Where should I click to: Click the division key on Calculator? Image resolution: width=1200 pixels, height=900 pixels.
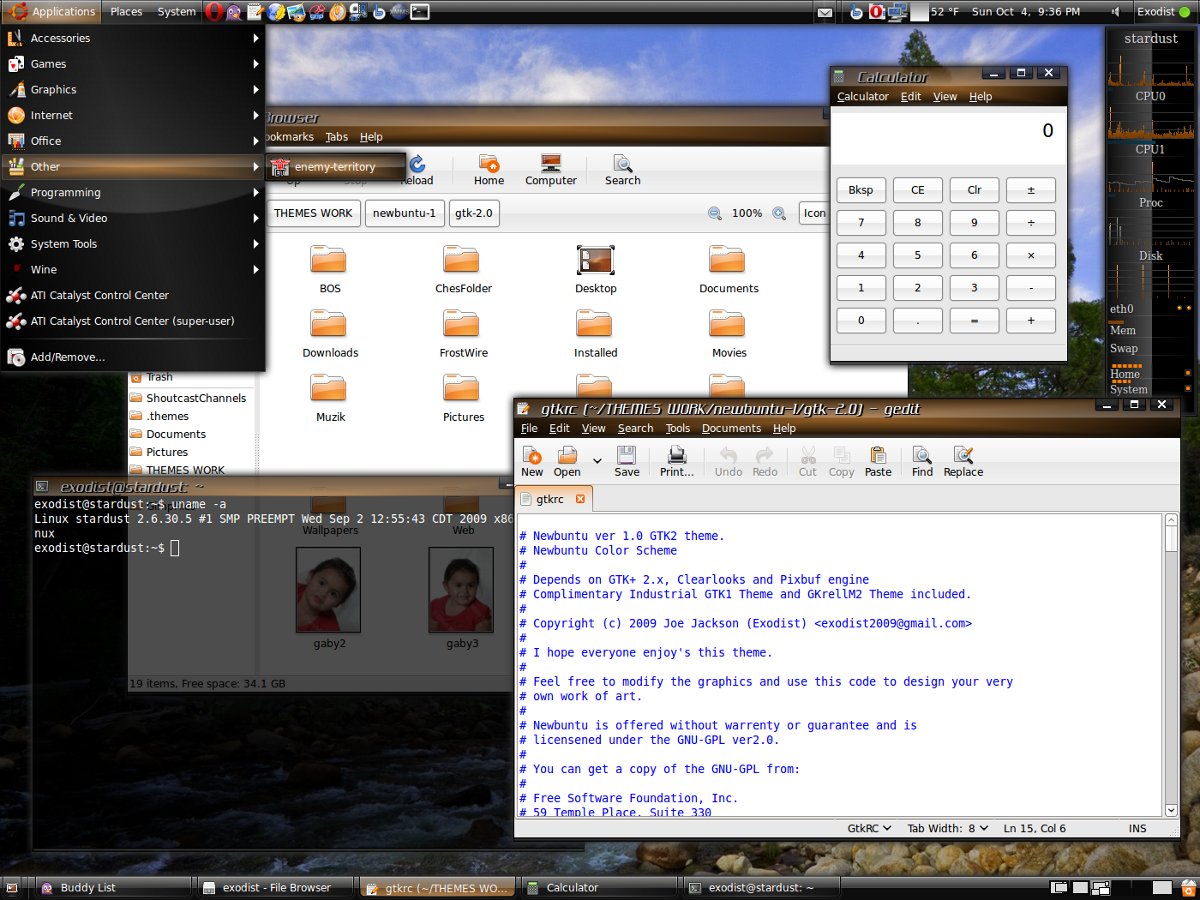pyautogui.click(x=1031, y=223)
